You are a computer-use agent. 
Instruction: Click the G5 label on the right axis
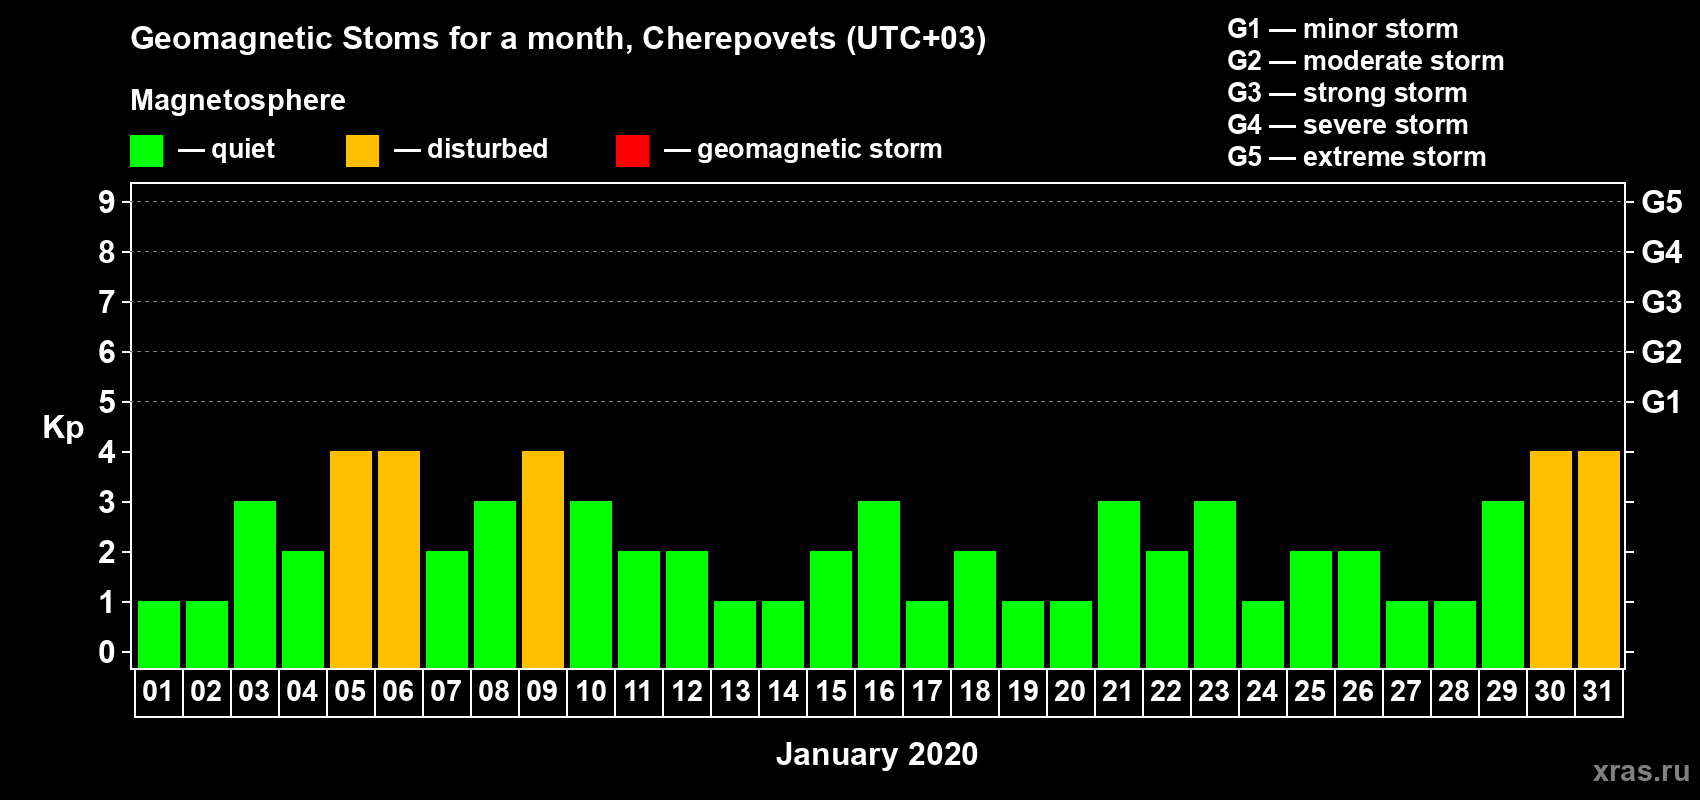1662,202
